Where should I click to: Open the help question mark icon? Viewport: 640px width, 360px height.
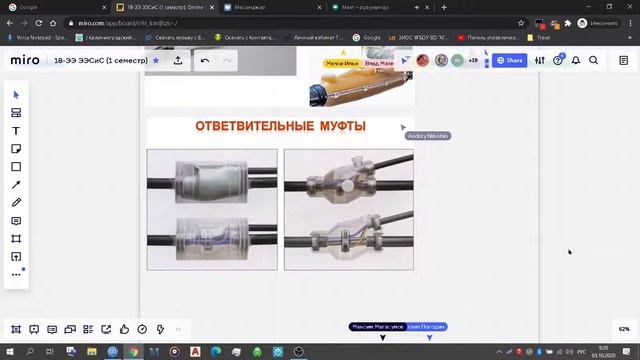pos(558,60)
